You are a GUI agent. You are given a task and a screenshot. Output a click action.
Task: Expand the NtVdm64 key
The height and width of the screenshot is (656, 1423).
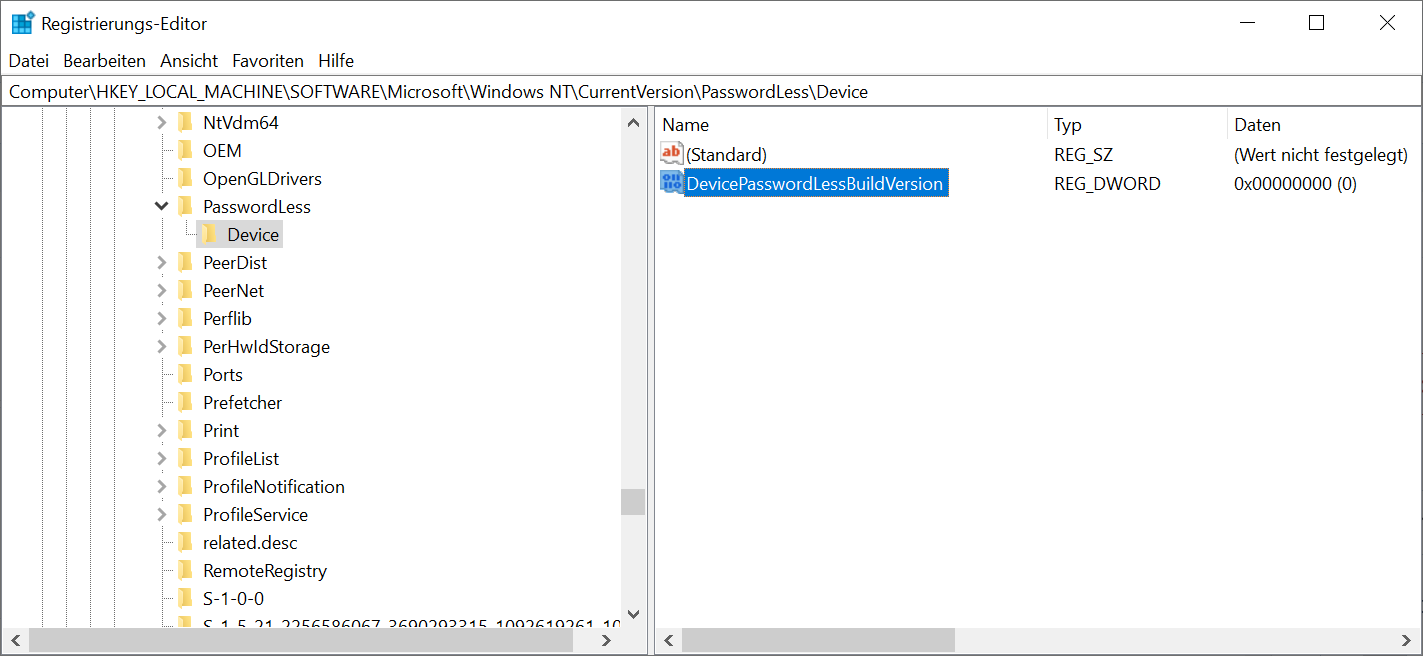(161, 123)
